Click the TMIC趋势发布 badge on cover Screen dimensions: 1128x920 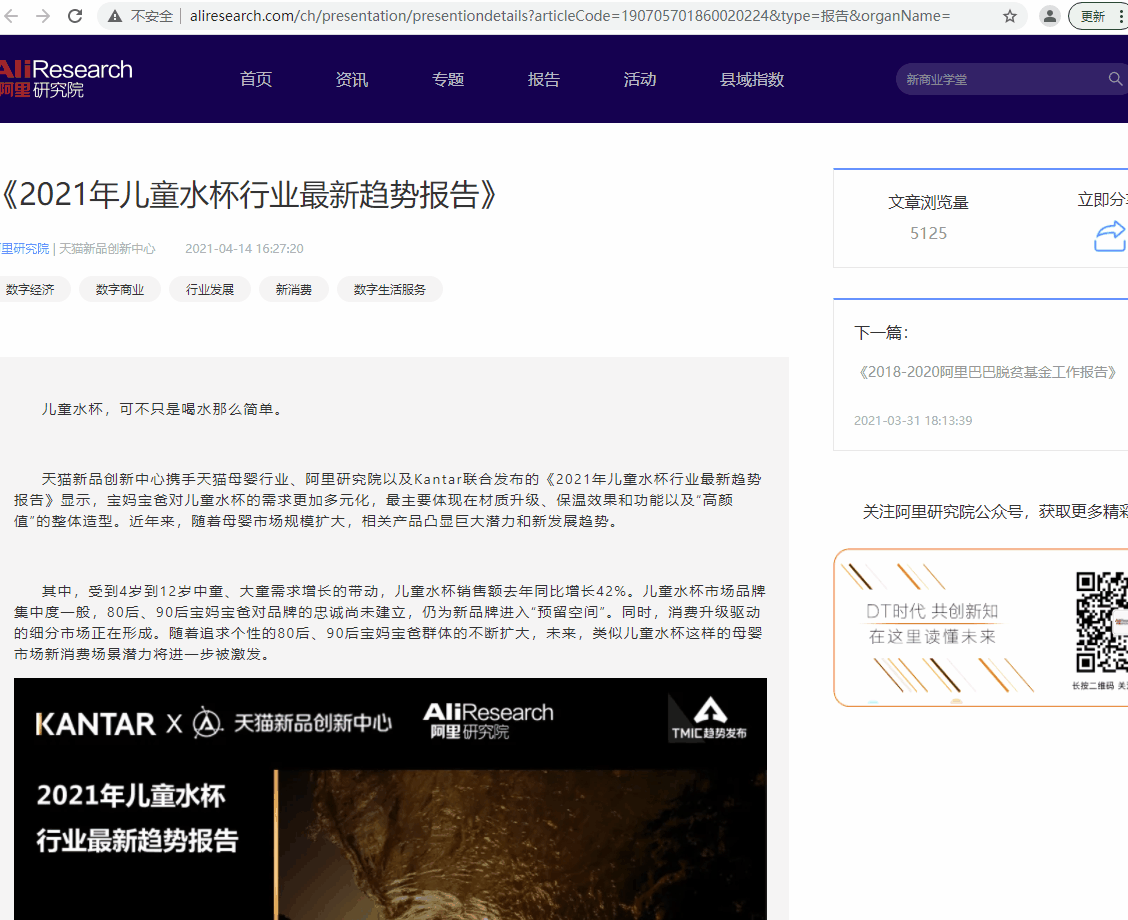click(x=709, y=719)
